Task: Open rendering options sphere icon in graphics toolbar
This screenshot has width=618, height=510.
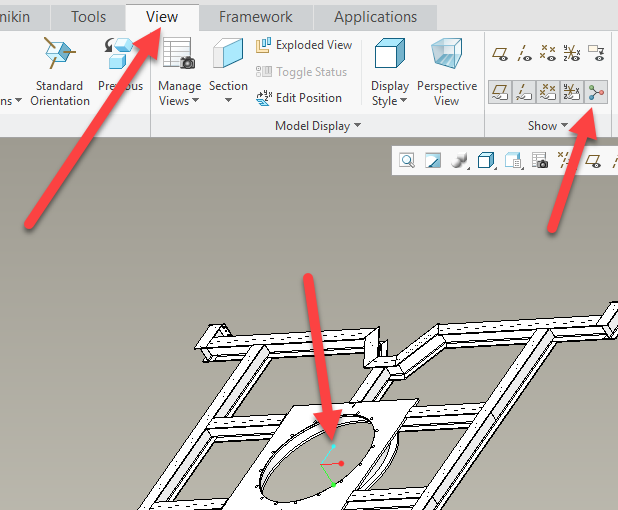Action: 459,161
